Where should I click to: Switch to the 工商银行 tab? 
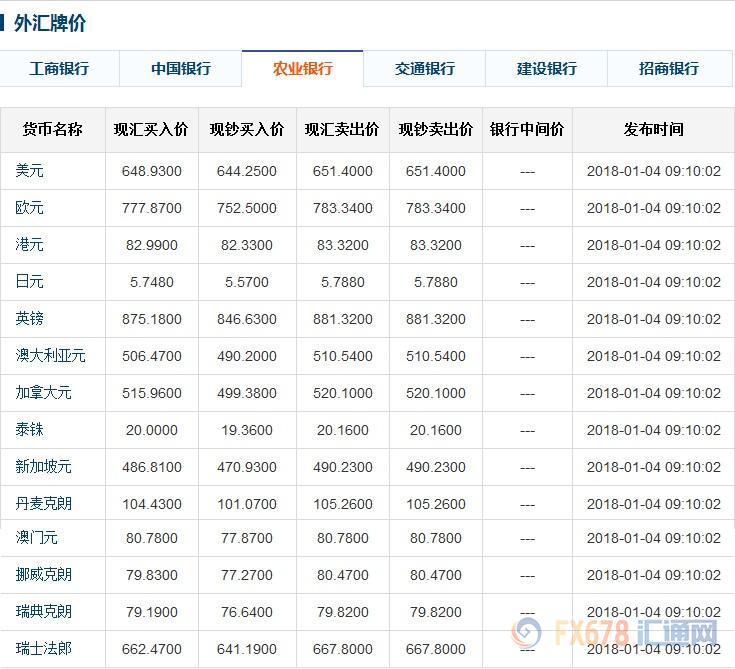[59, 68]
